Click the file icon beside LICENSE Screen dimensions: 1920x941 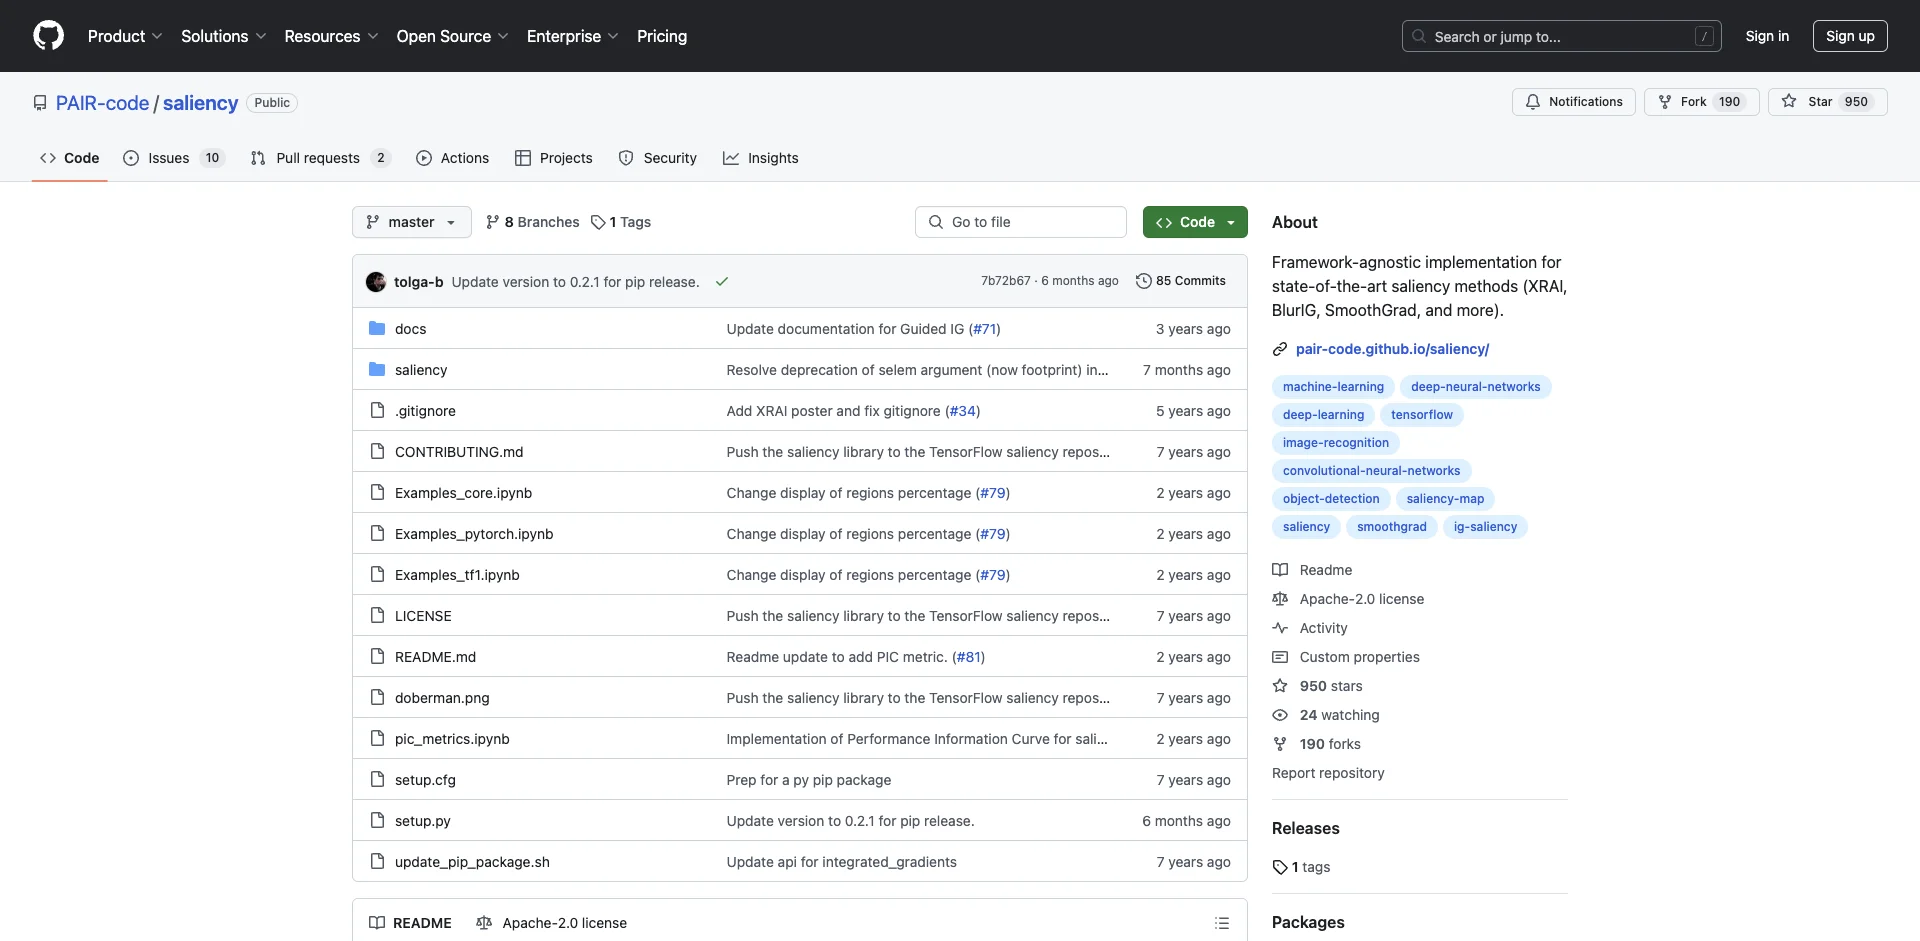[377, 615]
